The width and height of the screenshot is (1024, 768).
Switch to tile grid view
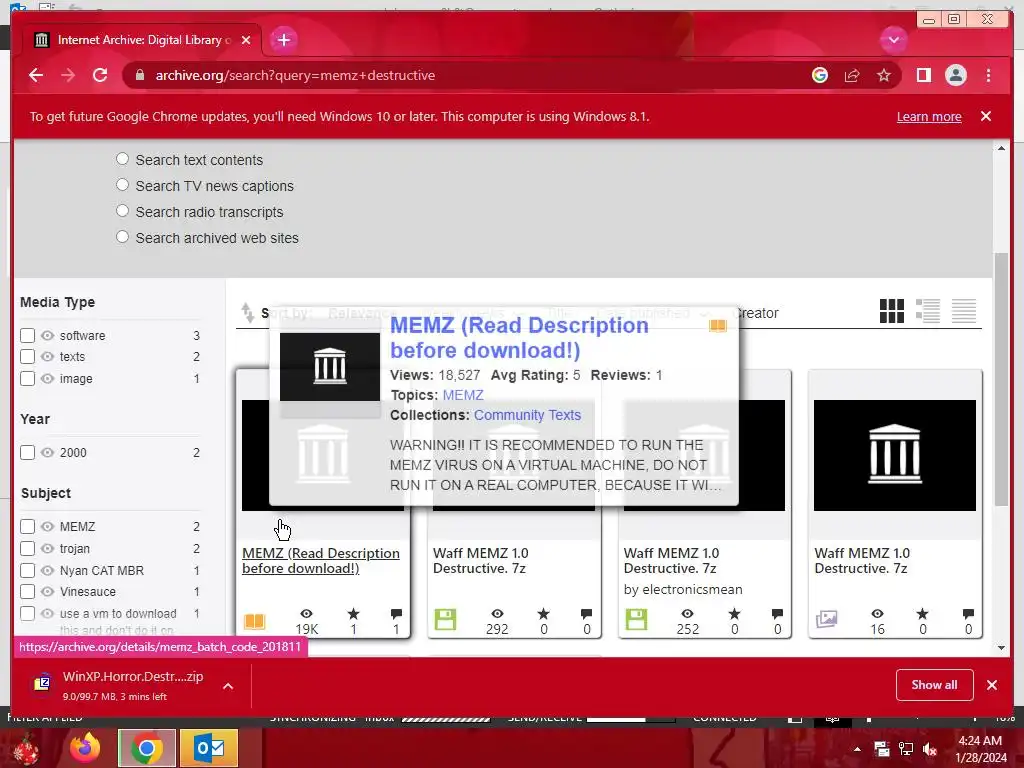[891, 312]
